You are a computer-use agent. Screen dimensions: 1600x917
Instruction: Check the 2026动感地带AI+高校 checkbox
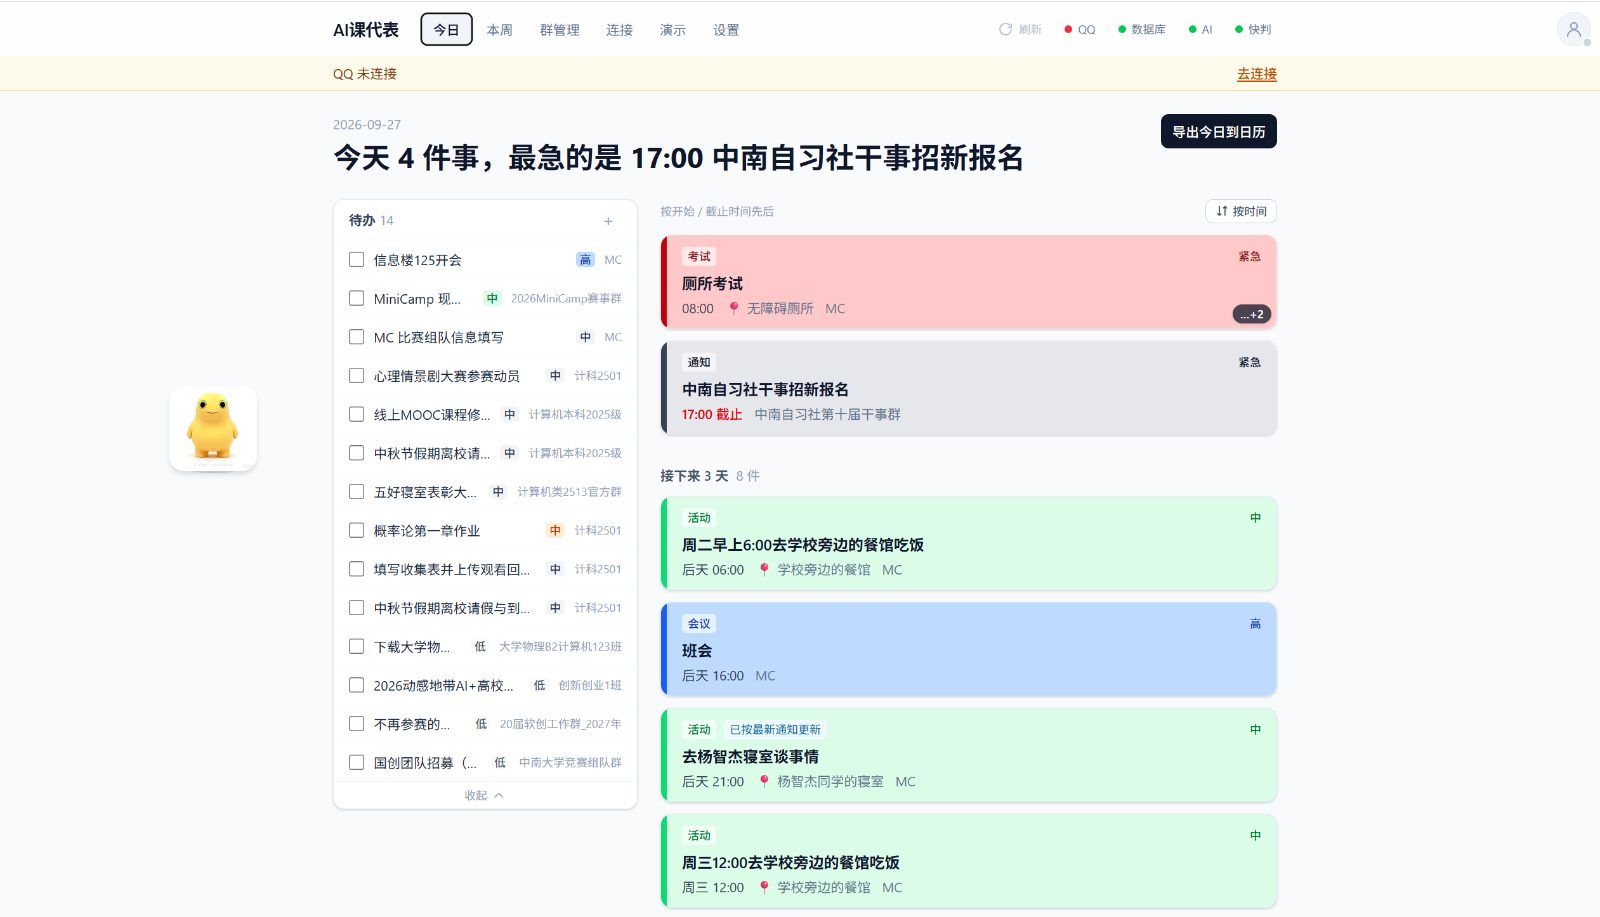[x=356, y=685]
